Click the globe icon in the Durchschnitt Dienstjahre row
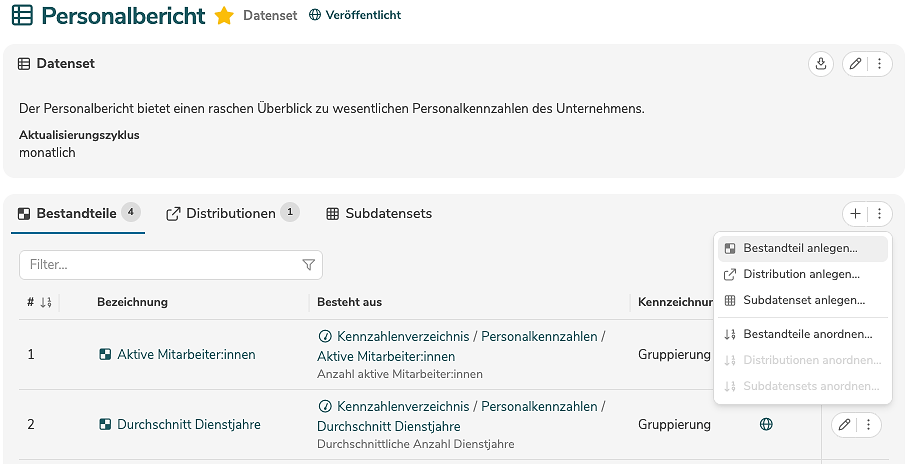 pos(766,424)
